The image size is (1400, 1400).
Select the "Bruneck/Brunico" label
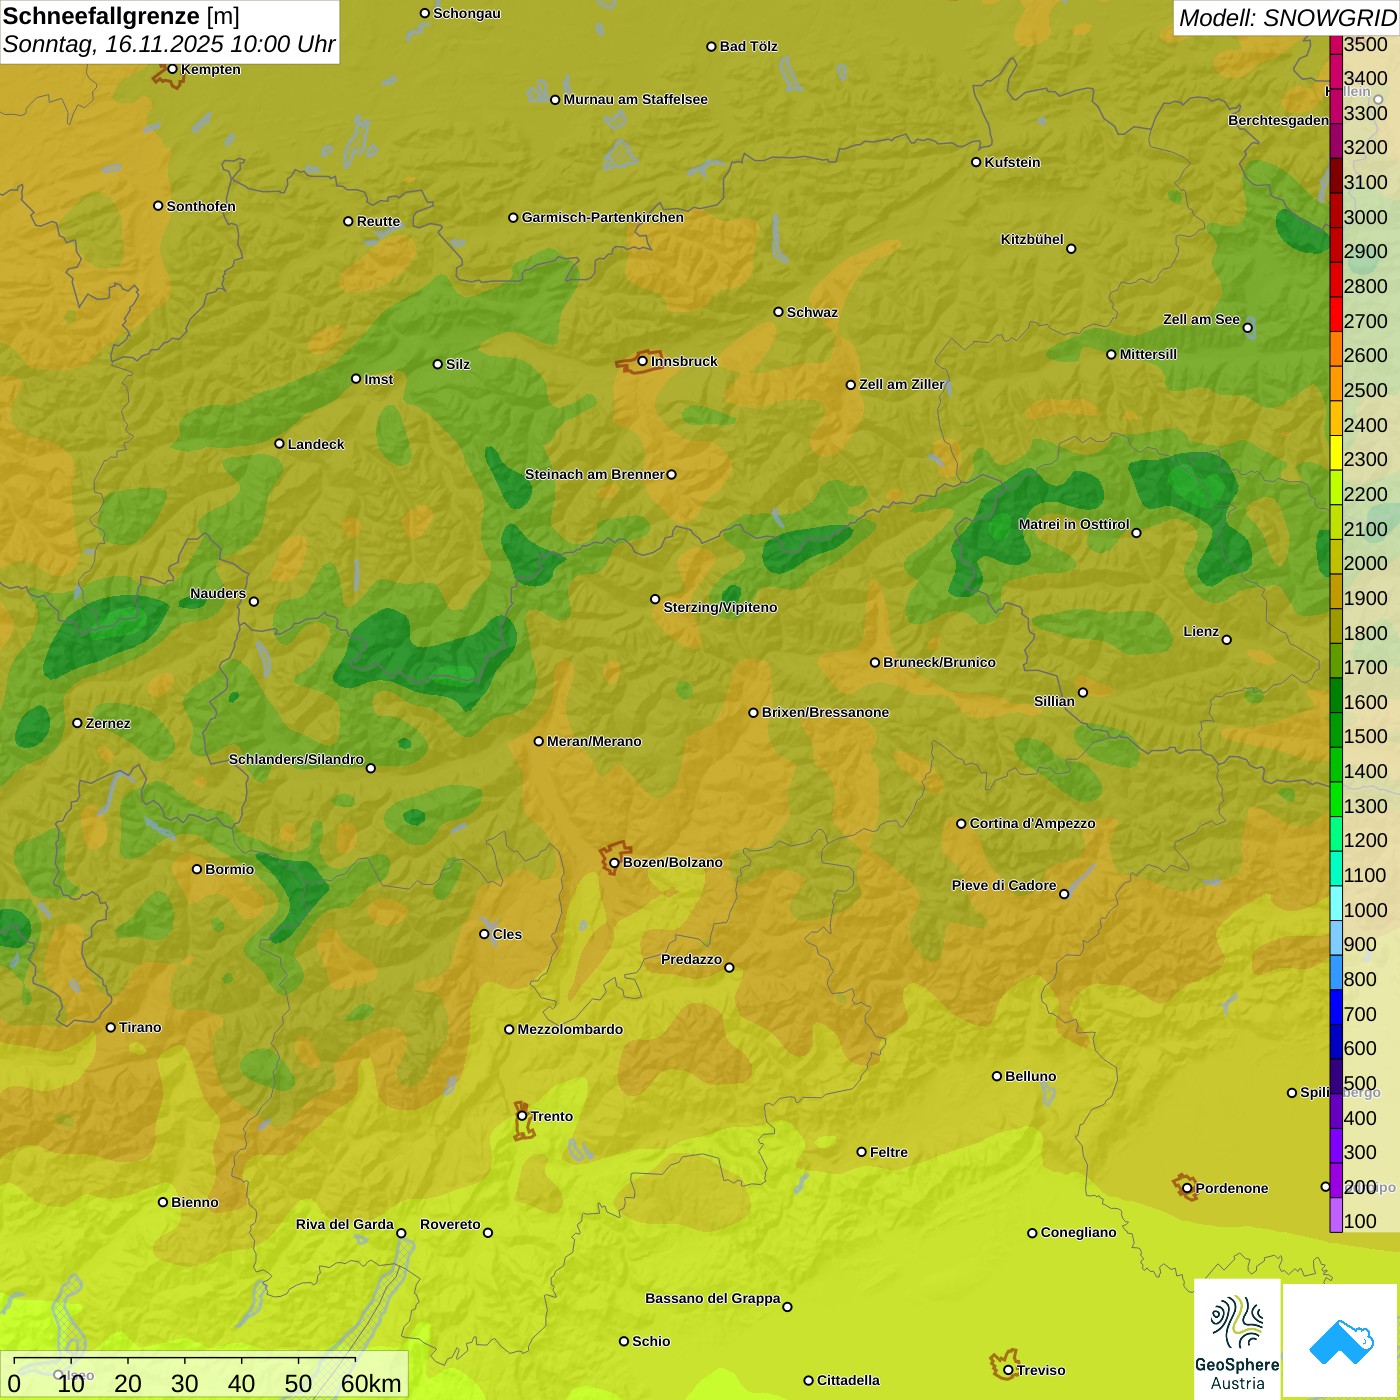[939, 662]
